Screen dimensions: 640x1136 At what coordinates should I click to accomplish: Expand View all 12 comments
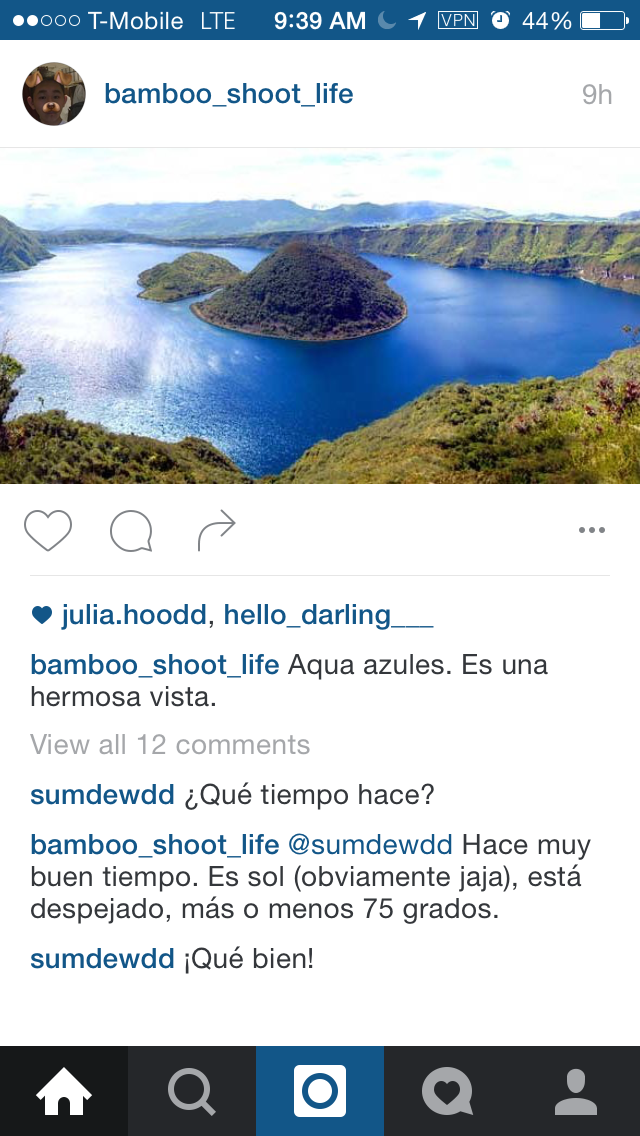coord(170,744)
